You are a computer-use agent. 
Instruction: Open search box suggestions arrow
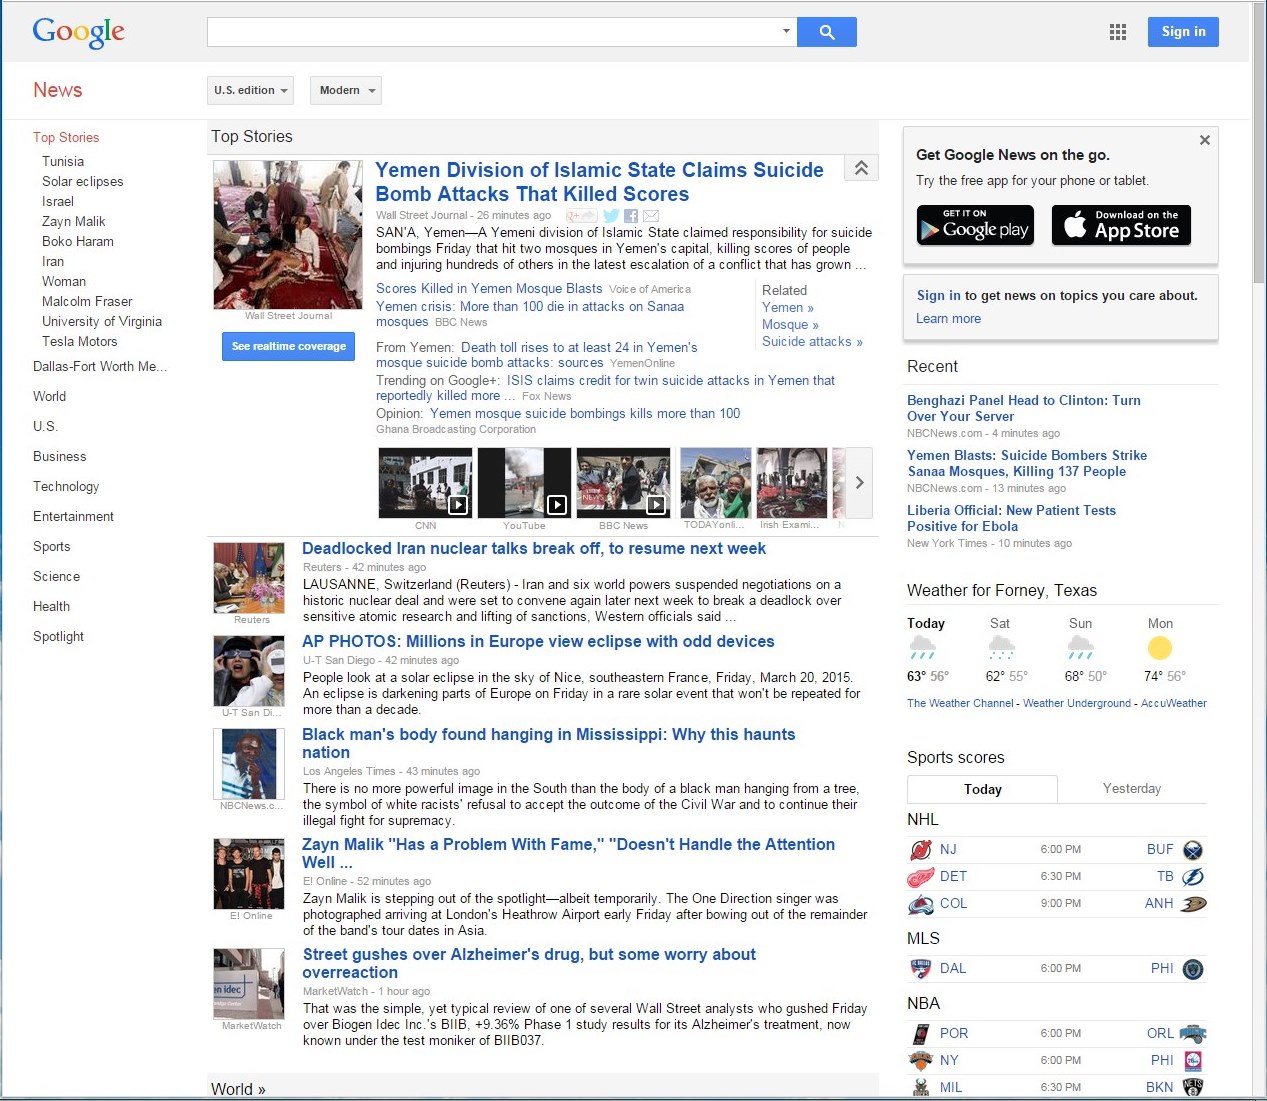coord(786,31)
